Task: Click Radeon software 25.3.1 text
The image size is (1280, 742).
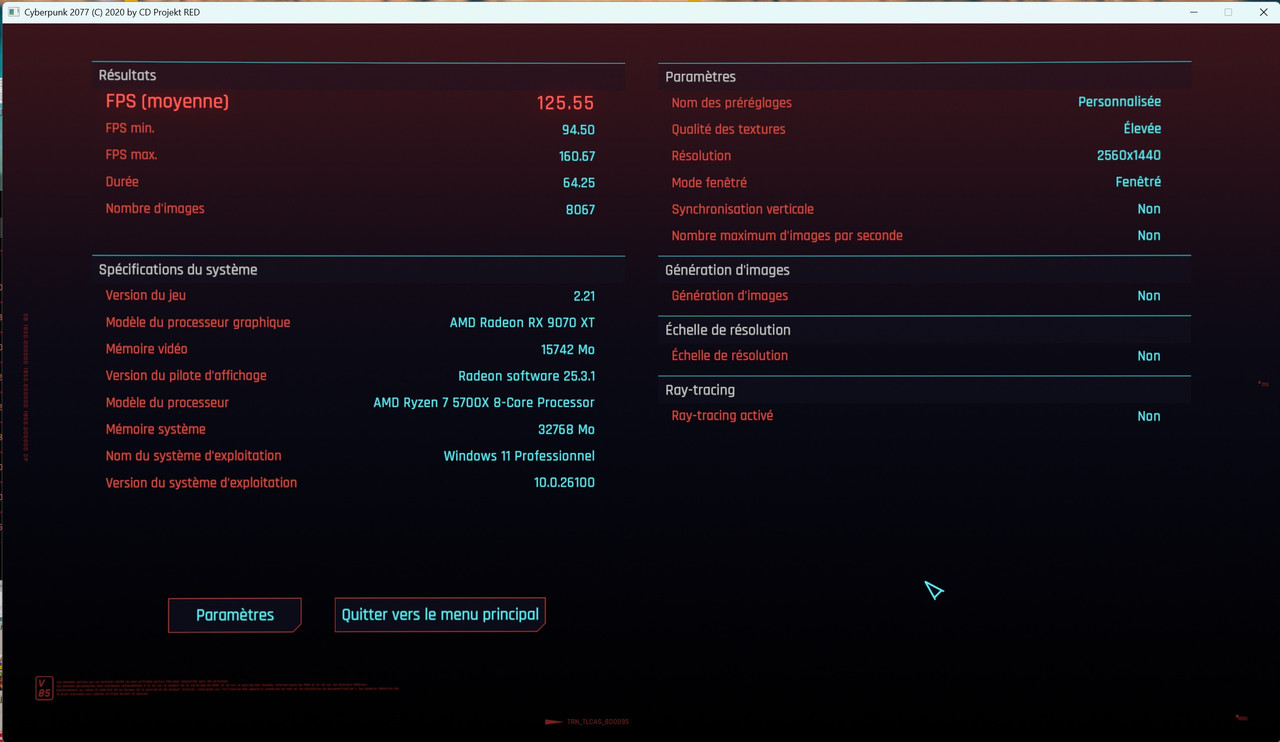Action: point(526,376)
